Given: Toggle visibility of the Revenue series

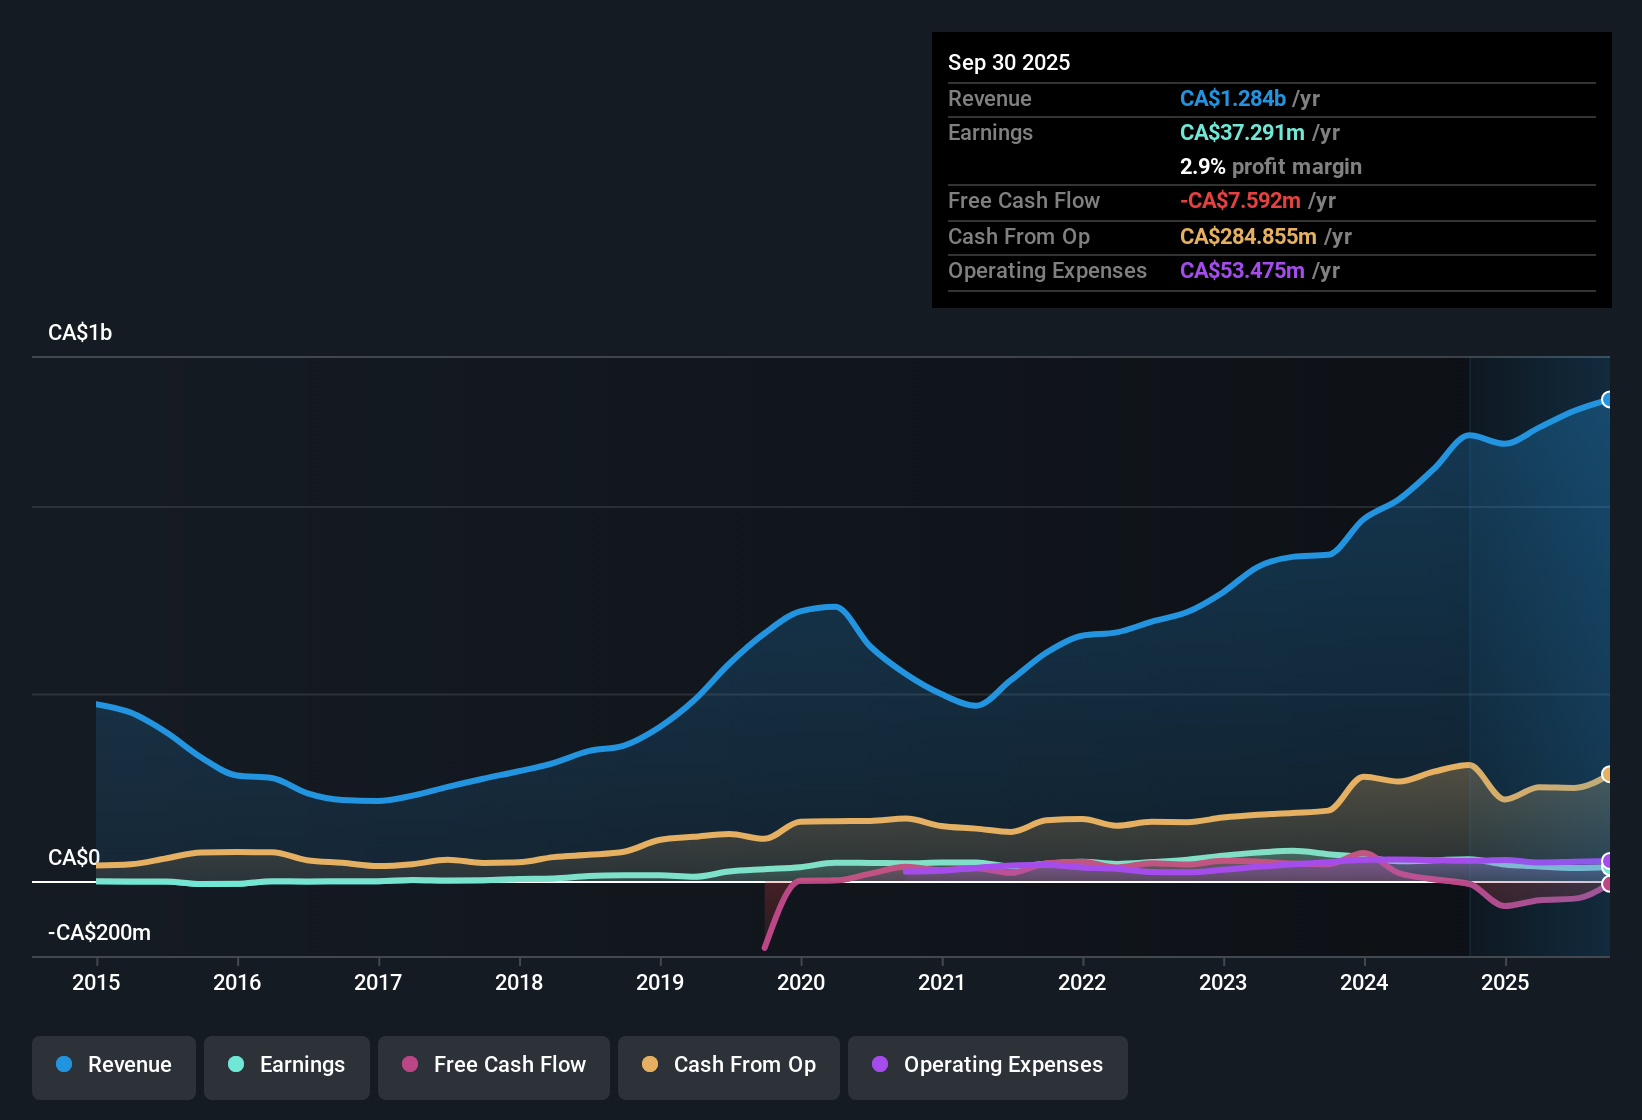Looking at the screenshot, I should click(x=113, y=1065).
